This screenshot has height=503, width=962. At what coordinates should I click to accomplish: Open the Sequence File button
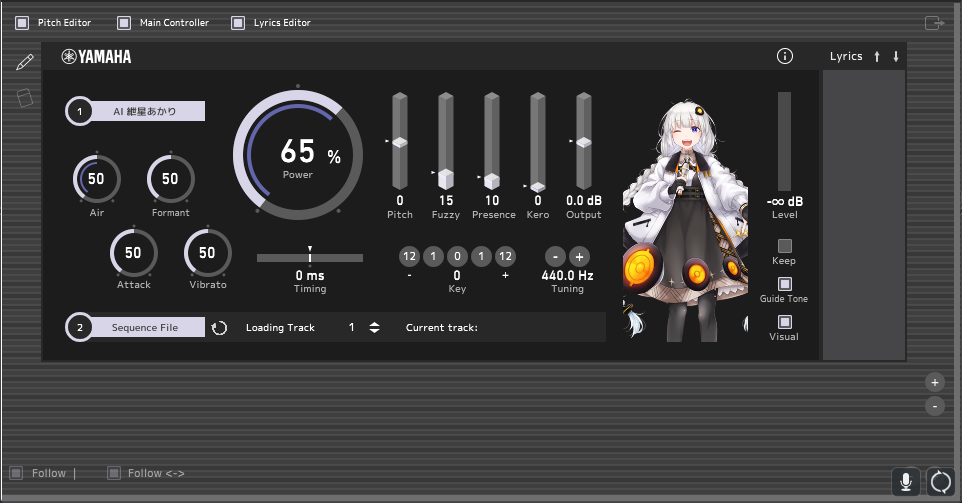coord(144,328)
